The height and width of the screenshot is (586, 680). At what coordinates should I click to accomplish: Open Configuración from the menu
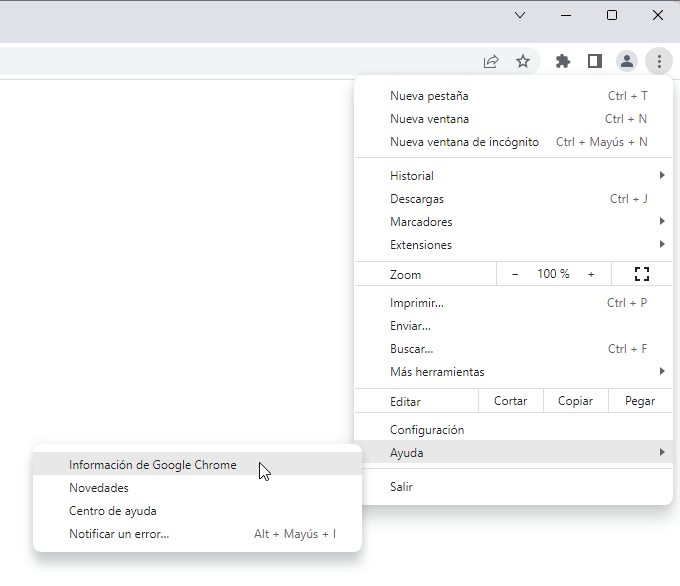(x=427, y=430)
